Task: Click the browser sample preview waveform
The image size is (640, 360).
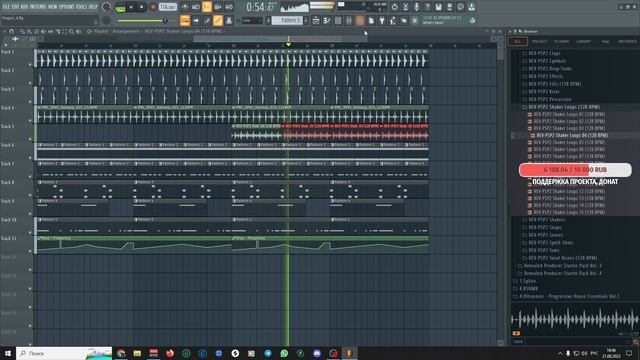Action: (x=575, y=319)
